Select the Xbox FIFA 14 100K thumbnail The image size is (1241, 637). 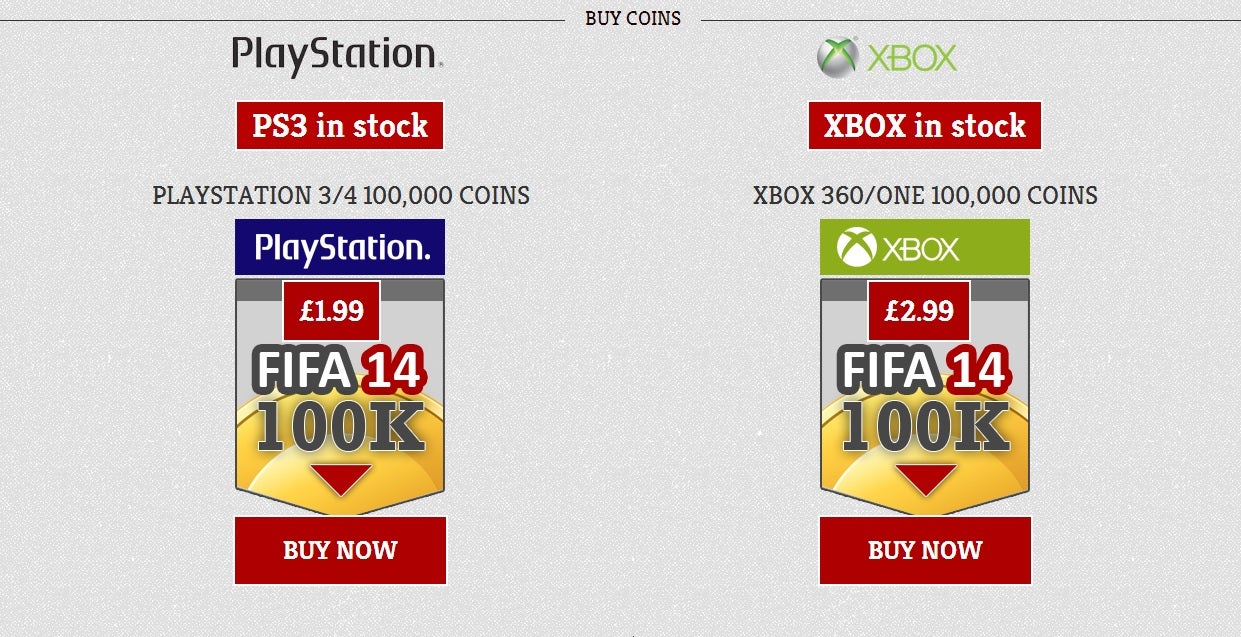click(x=925, y=397)
